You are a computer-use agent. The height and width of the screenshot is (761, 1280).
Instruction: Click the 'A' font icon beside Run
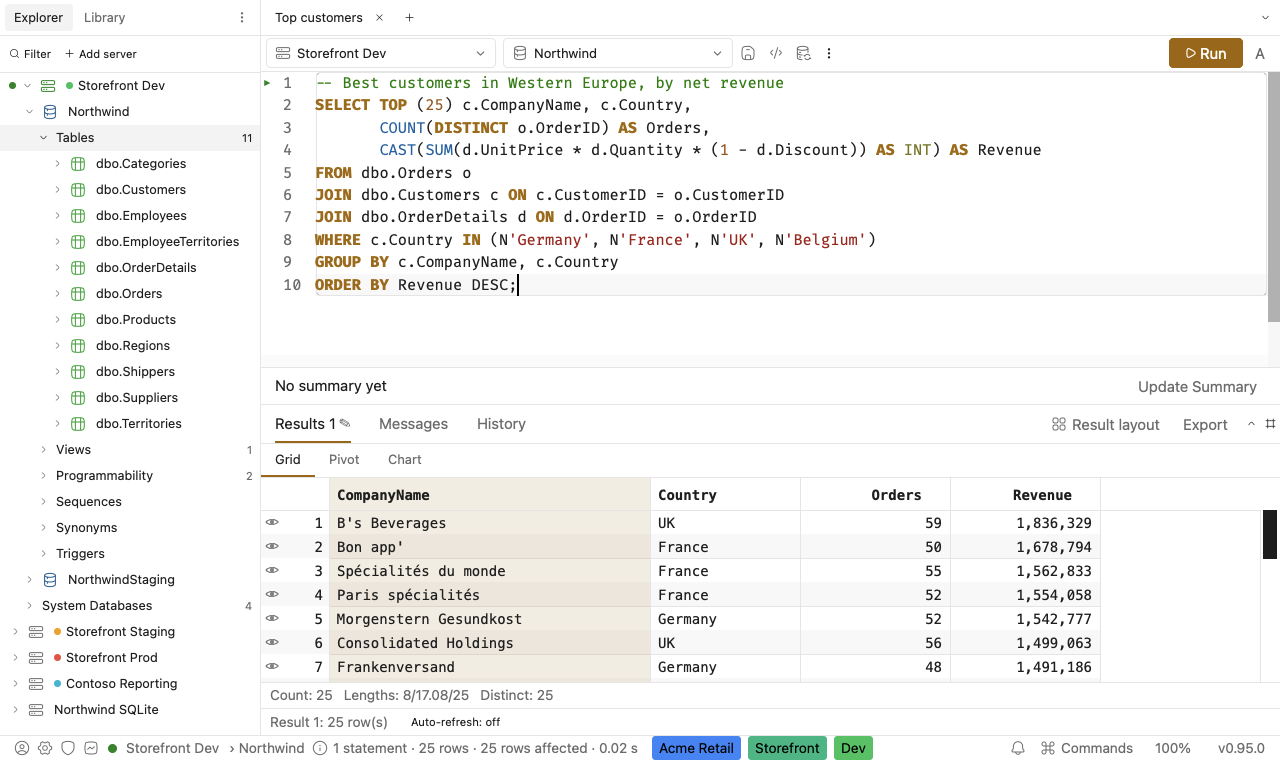[1260, 53]
